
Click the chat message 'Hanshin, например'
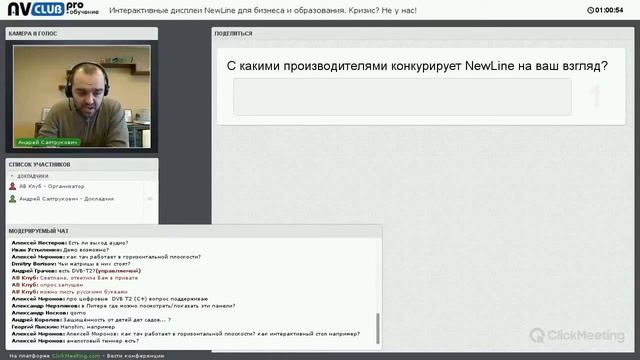click(x=63, y=327)
